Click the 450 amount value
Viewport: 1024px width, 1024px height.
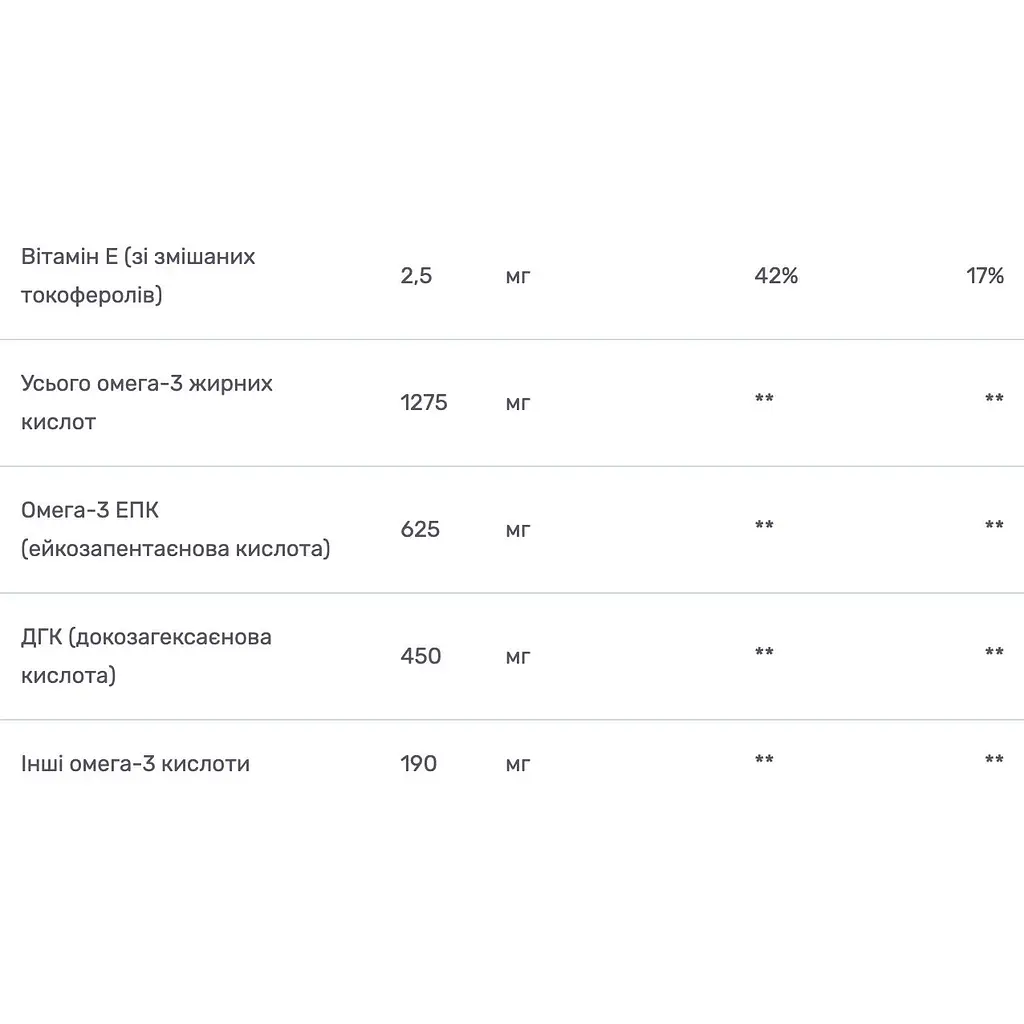(421, 656)
